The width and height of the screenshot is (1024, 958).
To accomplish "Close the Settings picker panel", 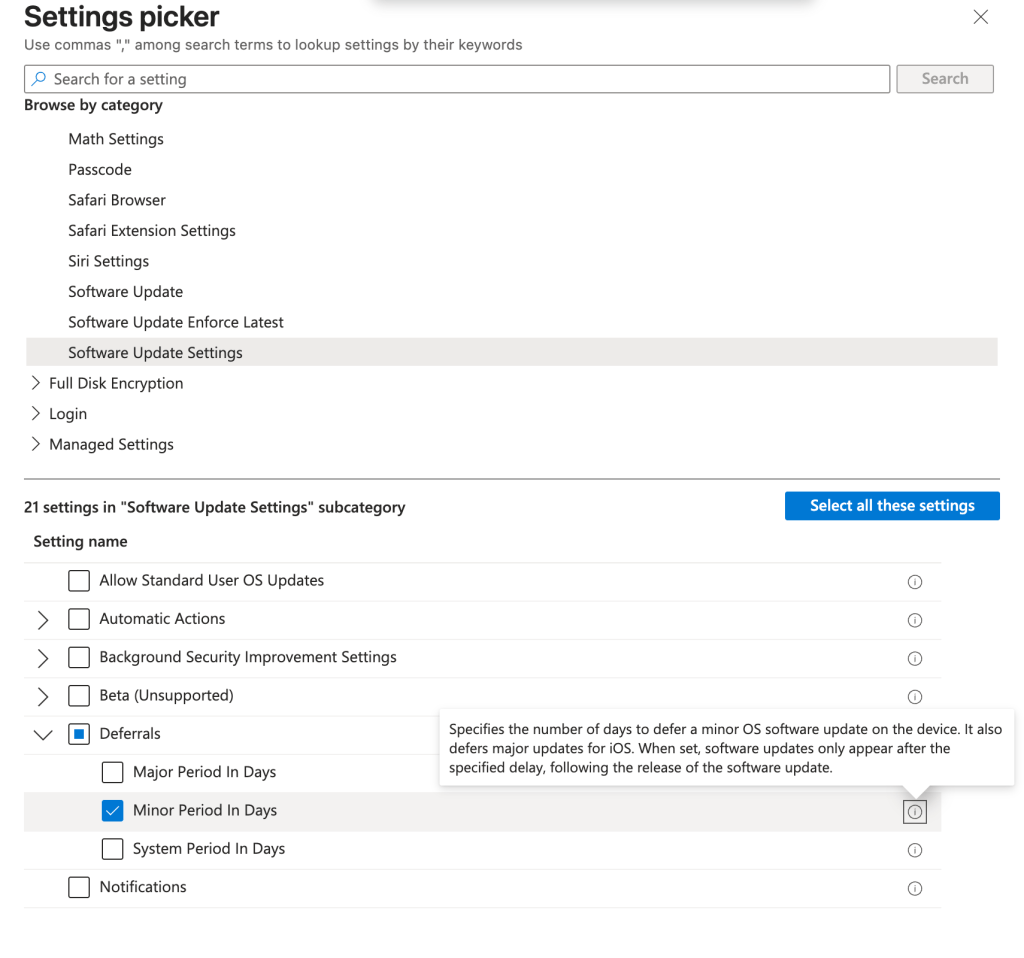I will click(980, 17).
